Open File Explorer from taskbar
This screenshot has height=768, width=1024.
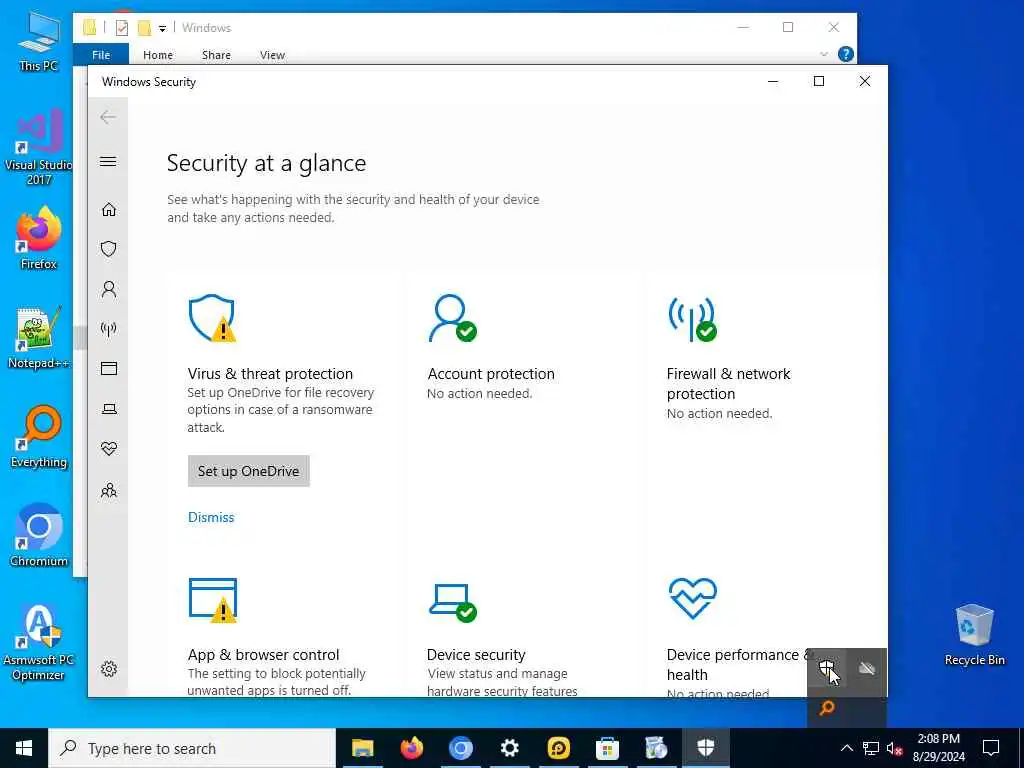(362, 748)
